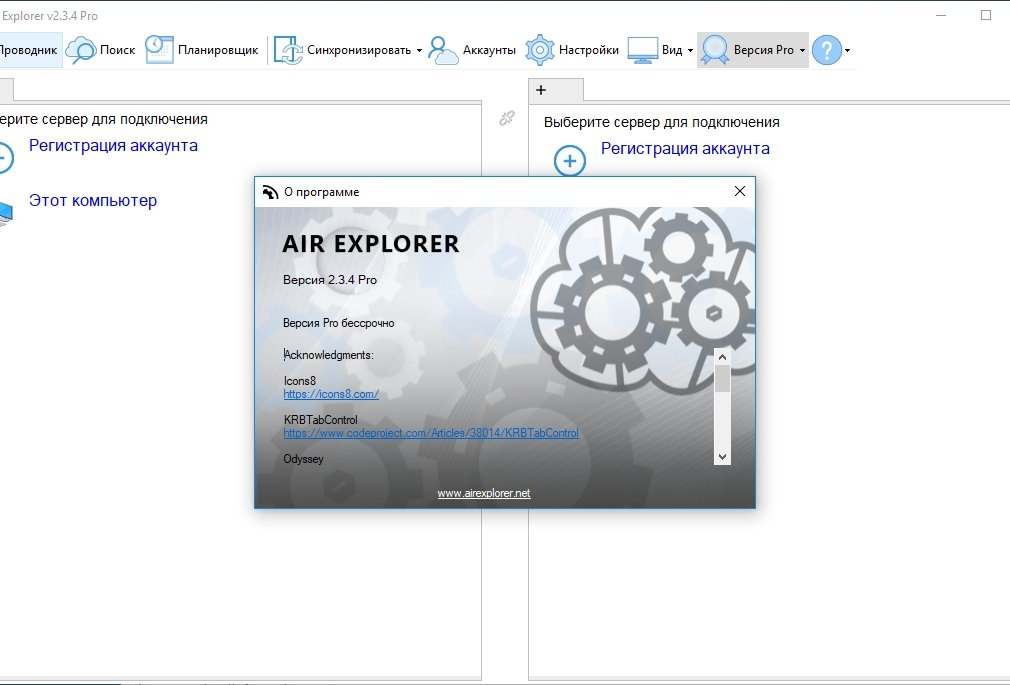Click Регистрация аккаунта in the right pane
1010x685 pixels.
click(x=685, y=148)
